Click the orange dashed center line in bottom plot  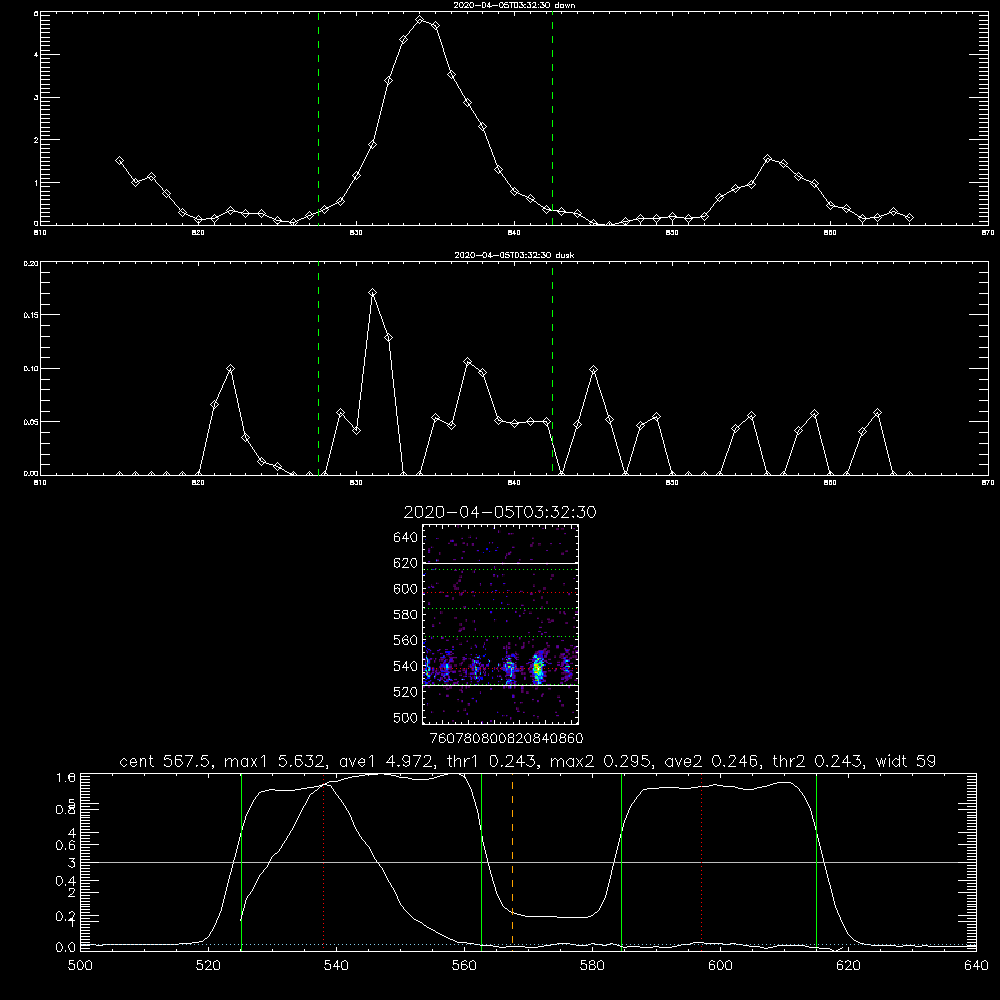pos(512,861)
